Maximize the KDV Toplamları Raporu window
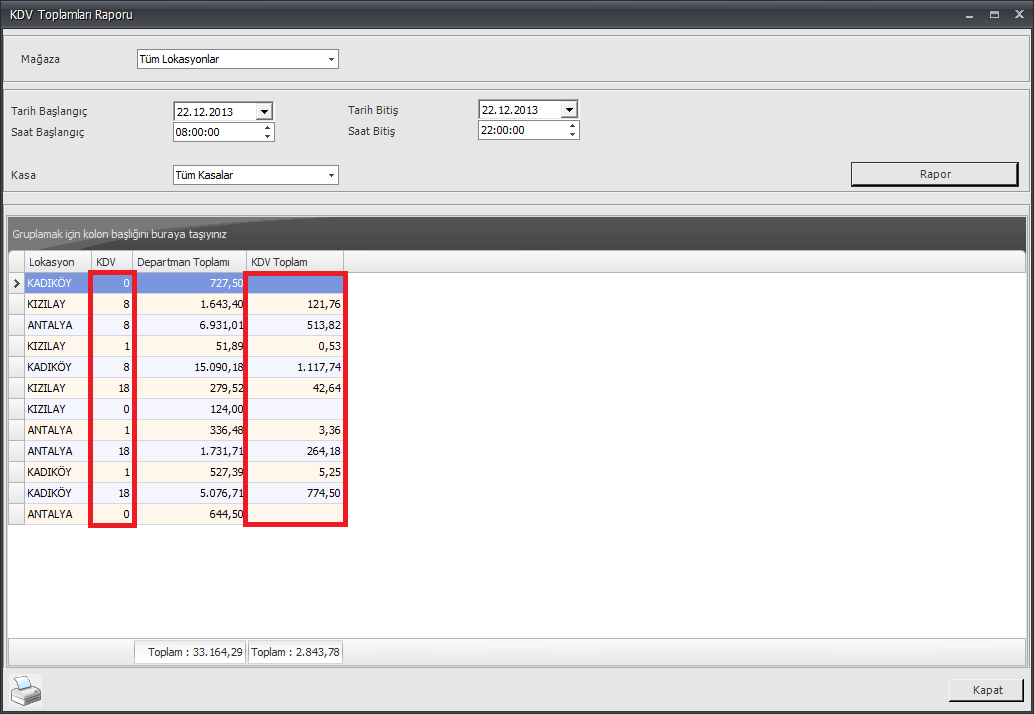Image resolution: width=1034 pixels, height=714 pixels. pos(994,15)
